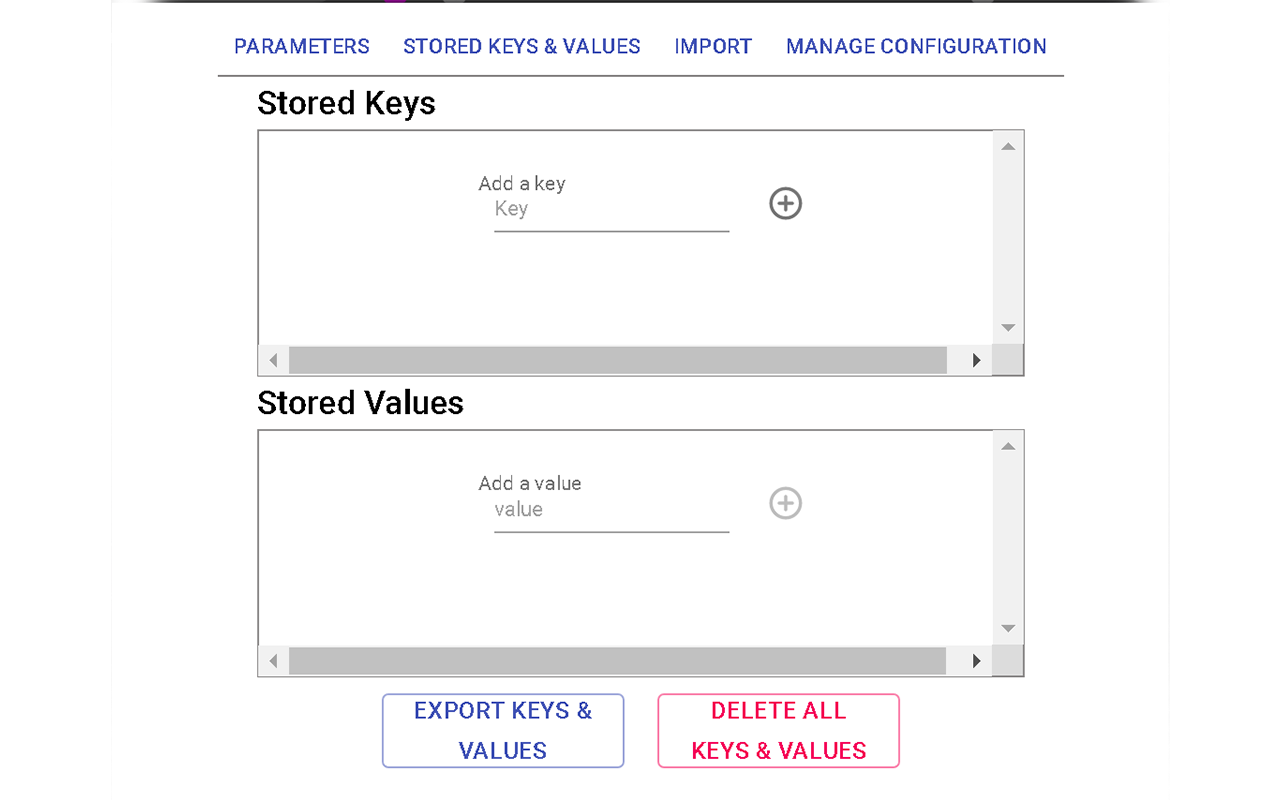Image resolution: width=1280 pixels, height=800 pixels.
Task: Click left arrow in Stored Values horizontal scrollbar
Action: tap(273, 660)
